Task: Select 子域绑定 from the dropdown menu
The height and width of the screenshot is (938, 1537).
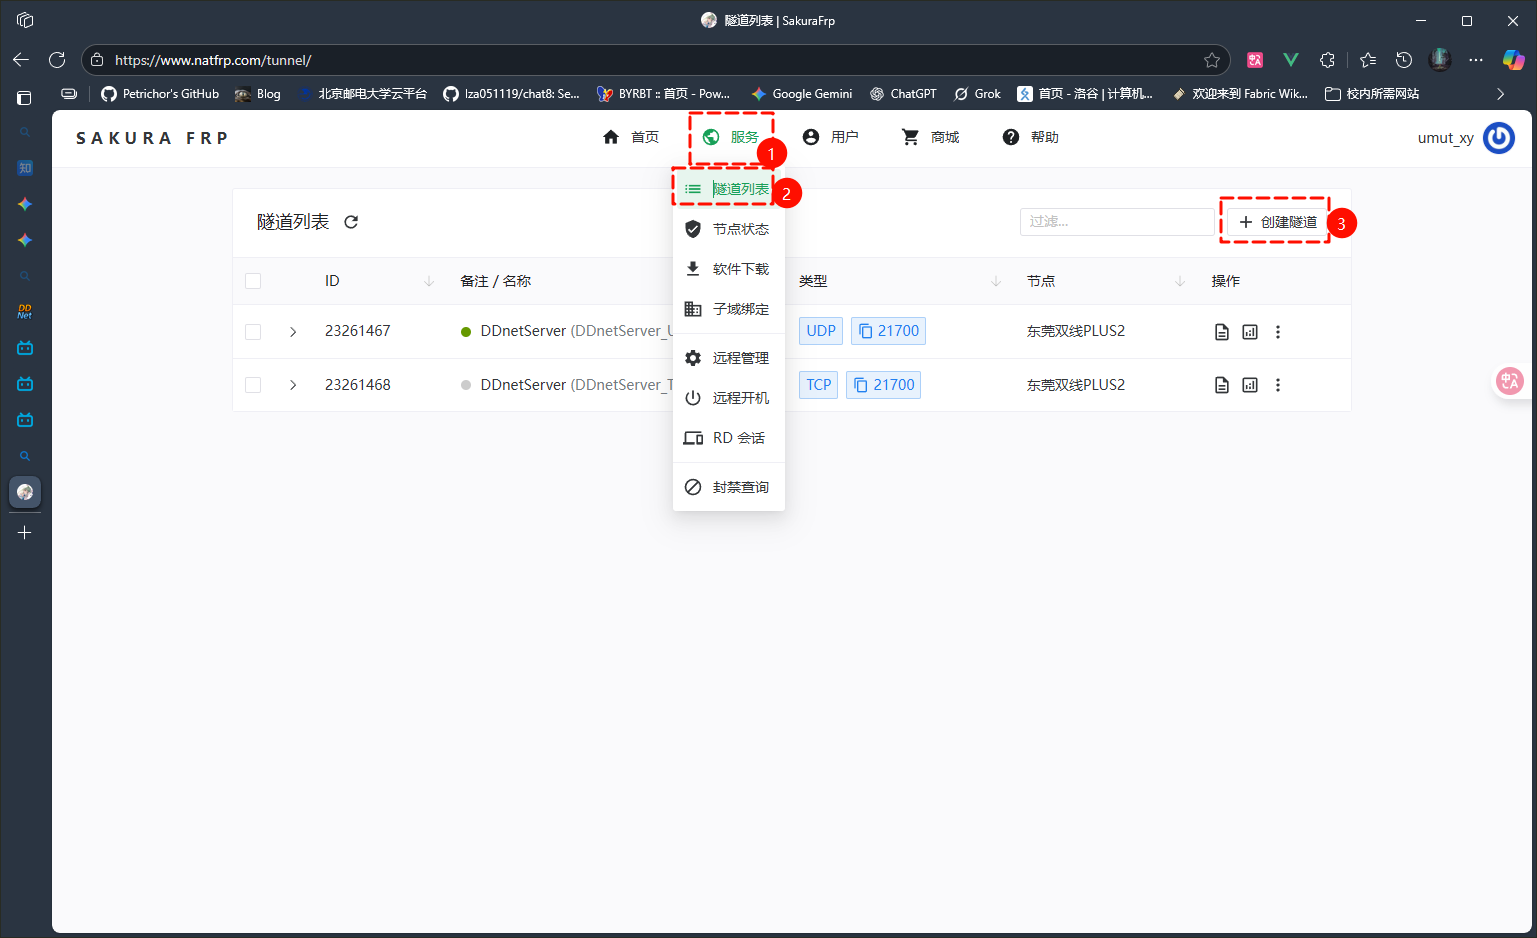Action: [728, 309]
